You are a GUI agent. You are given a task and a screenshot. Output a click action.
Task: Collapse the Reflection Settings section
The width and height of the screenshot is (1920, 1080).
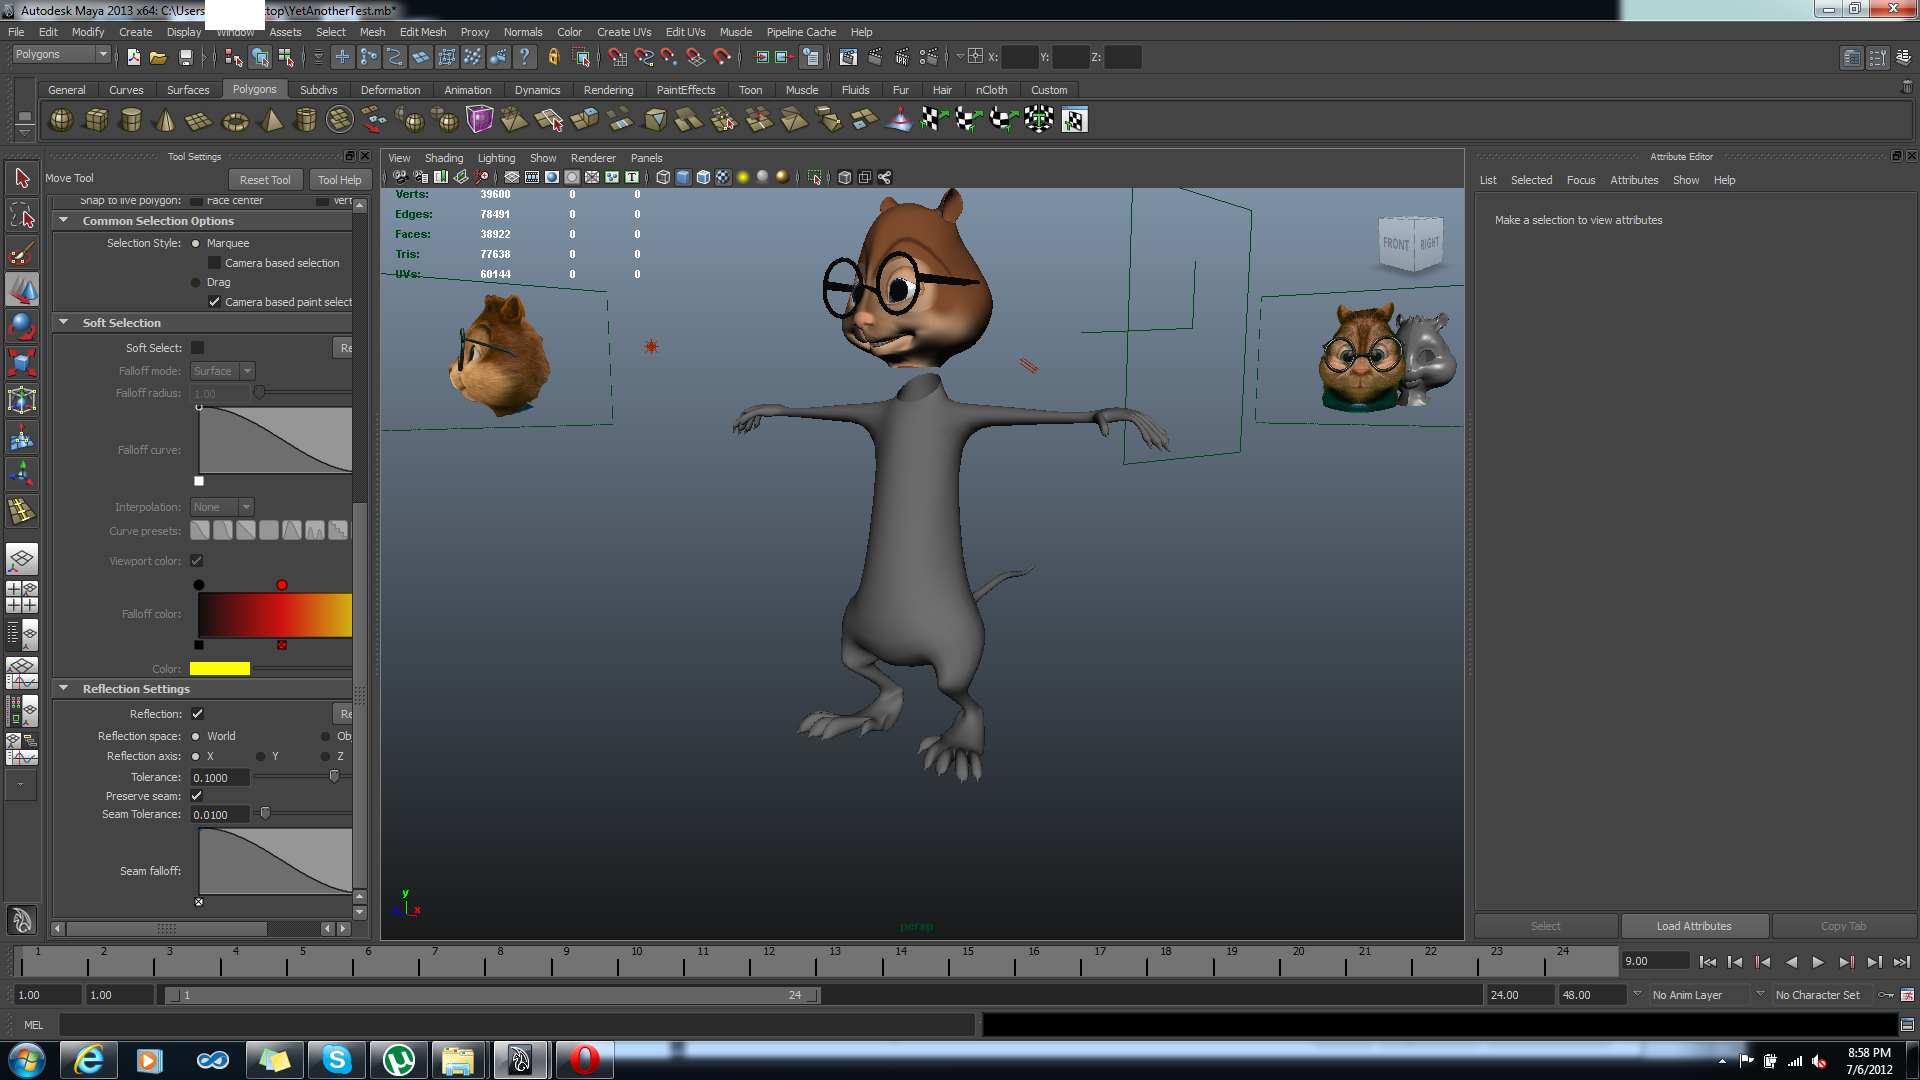[x=64, y=689]
